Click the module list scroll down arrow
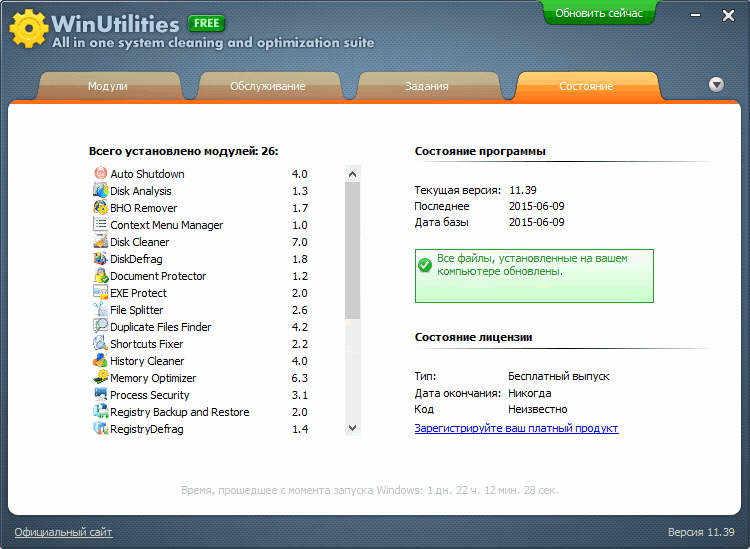750x549 pixels. (x=353, y=428)
